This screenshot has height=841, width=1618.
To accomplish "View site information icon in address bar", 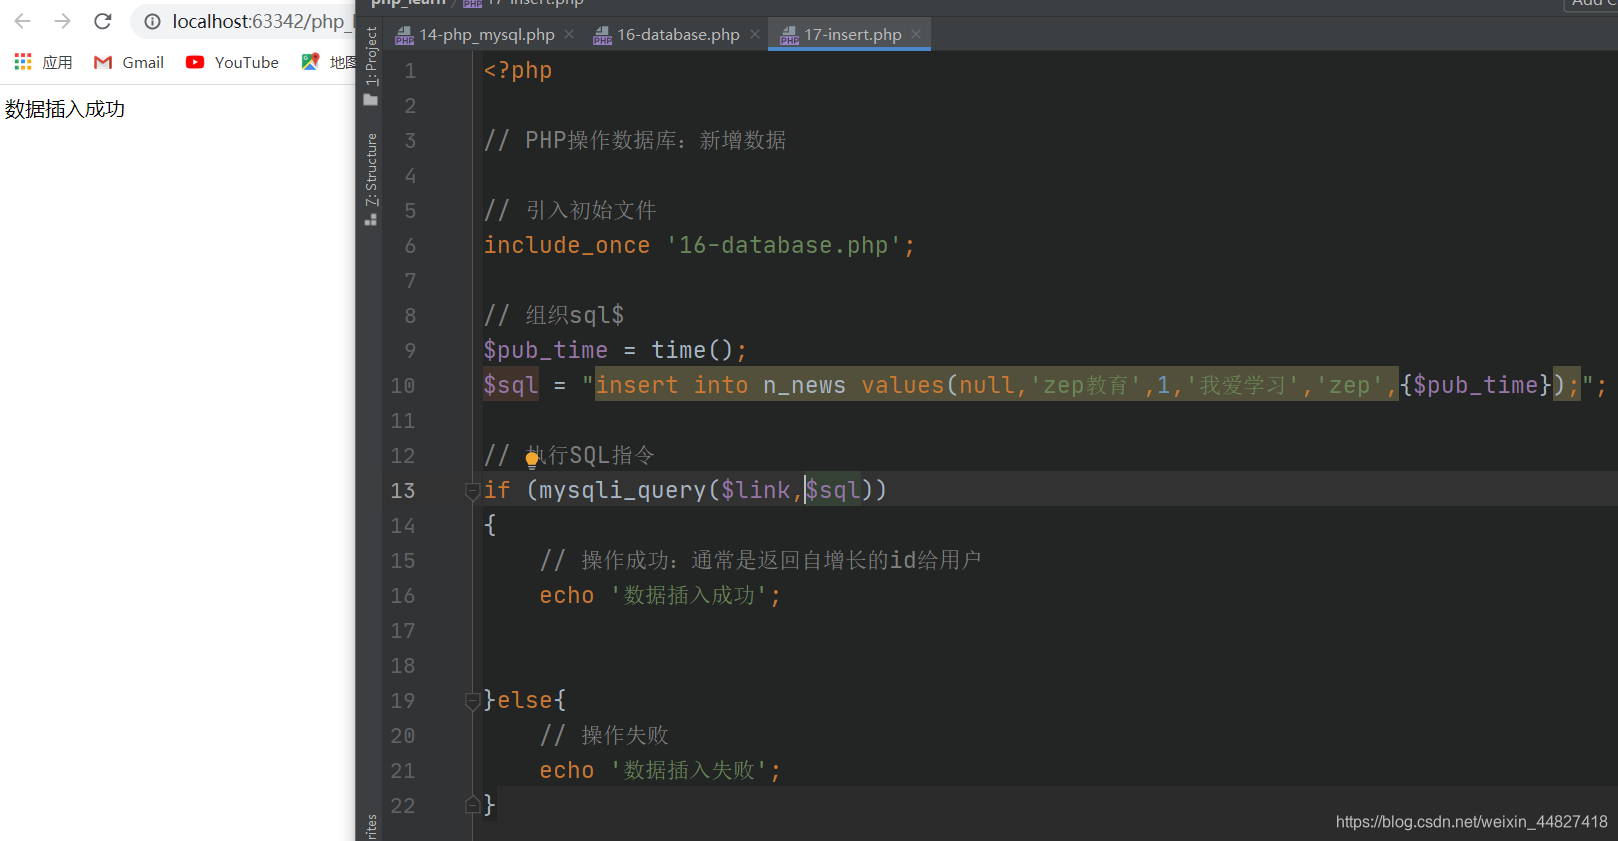I will [x=152, y=21].
